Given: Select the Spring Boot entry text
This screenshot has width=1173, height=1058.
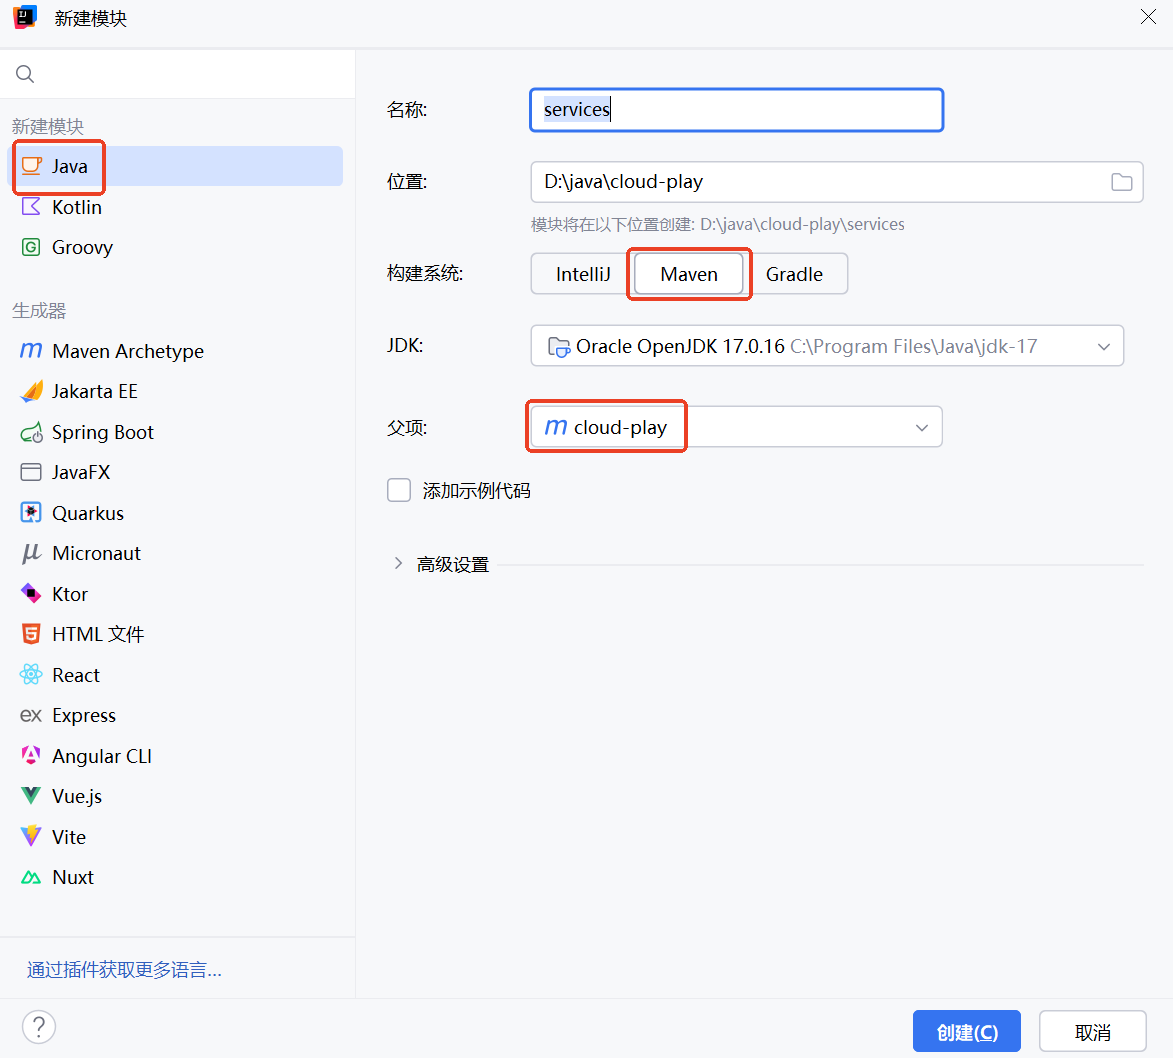Looking at the screenshot, I should tap(102, 432).
